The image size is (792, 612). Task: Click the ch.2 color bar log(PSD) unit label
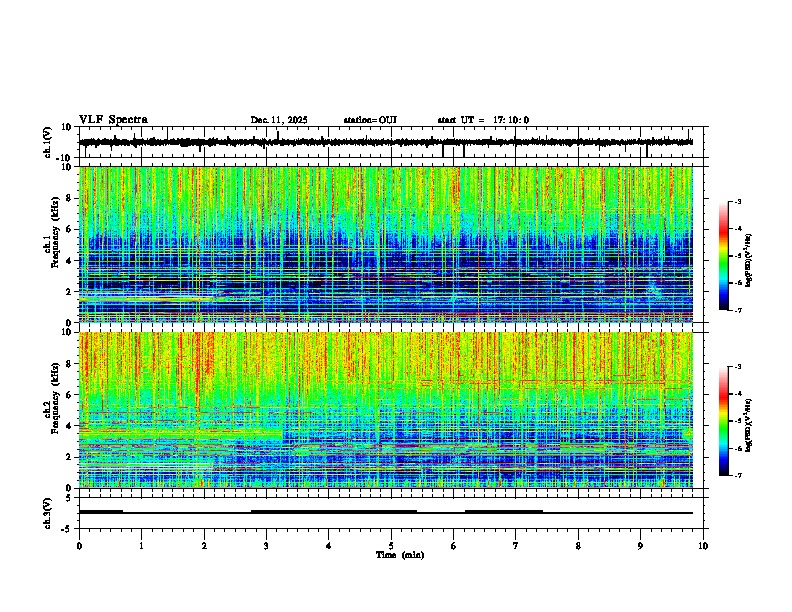click(x=749, y=425)
